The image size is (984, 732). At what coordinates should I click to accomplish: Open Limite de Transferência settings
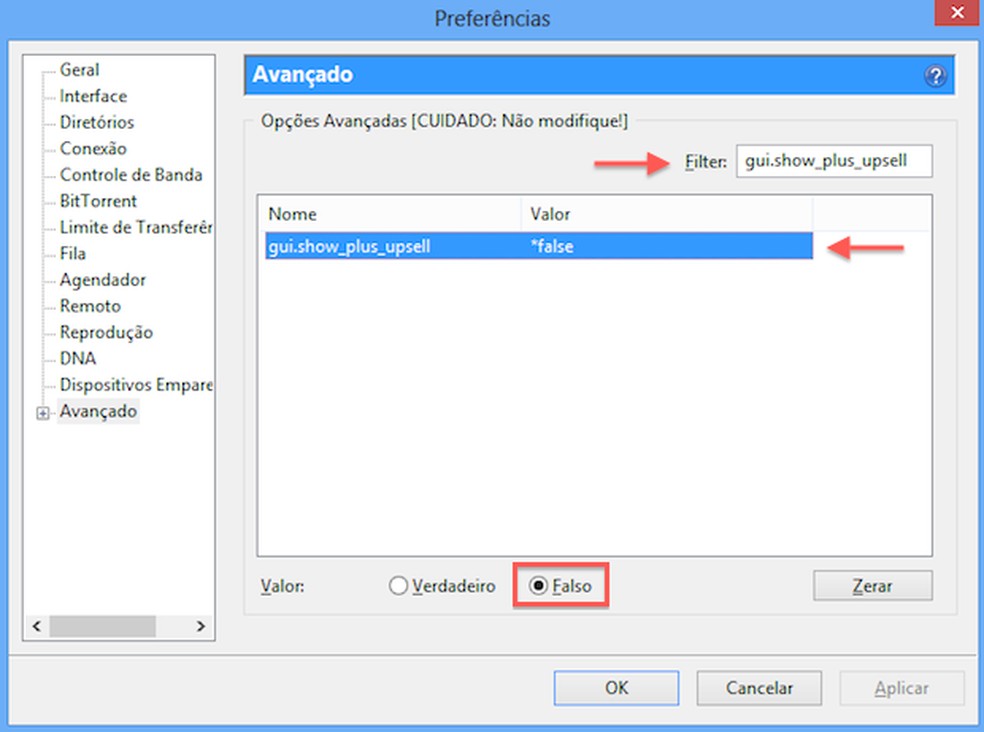coord(136,227)
